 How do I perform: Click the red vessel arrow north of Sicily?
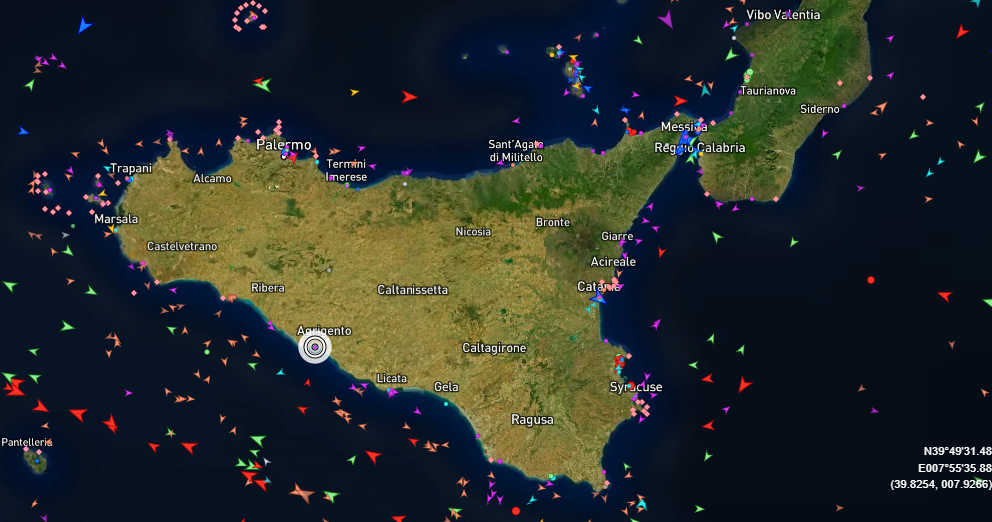409,97
